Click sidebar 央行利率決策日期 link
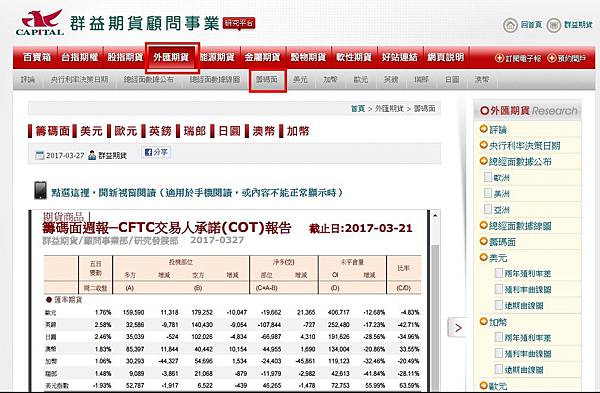Viewport: 600px width, 393px height. coord(525,146)
